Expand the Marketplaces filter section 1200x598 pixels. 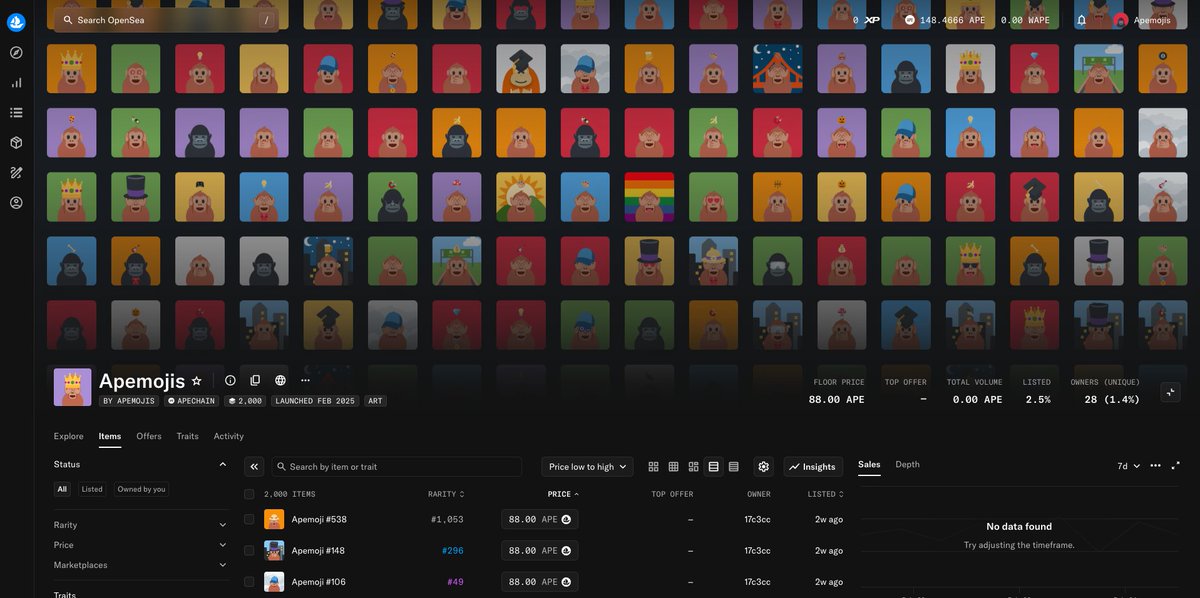coord(141,565)
